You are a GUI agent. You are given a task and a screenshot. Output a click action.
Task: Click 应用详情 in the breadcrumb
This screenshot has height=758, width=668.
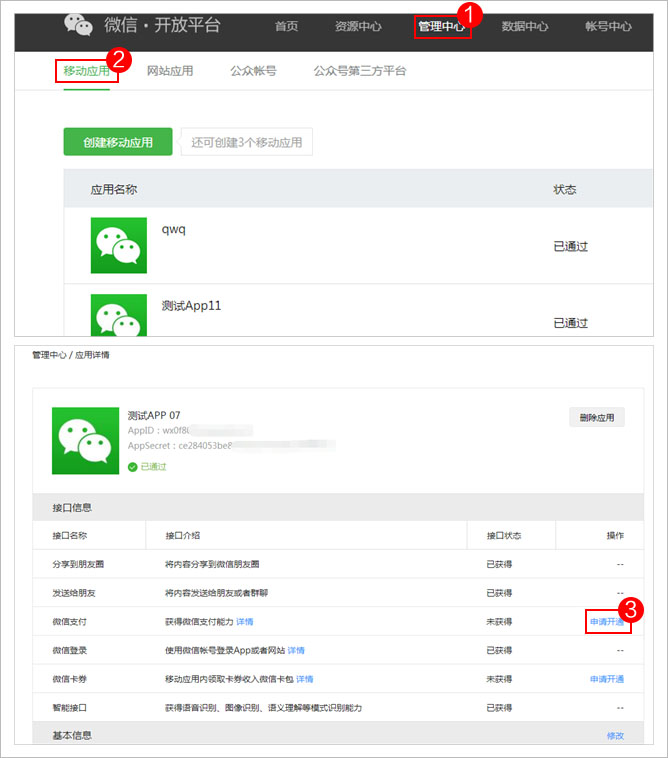coord(92,355)
